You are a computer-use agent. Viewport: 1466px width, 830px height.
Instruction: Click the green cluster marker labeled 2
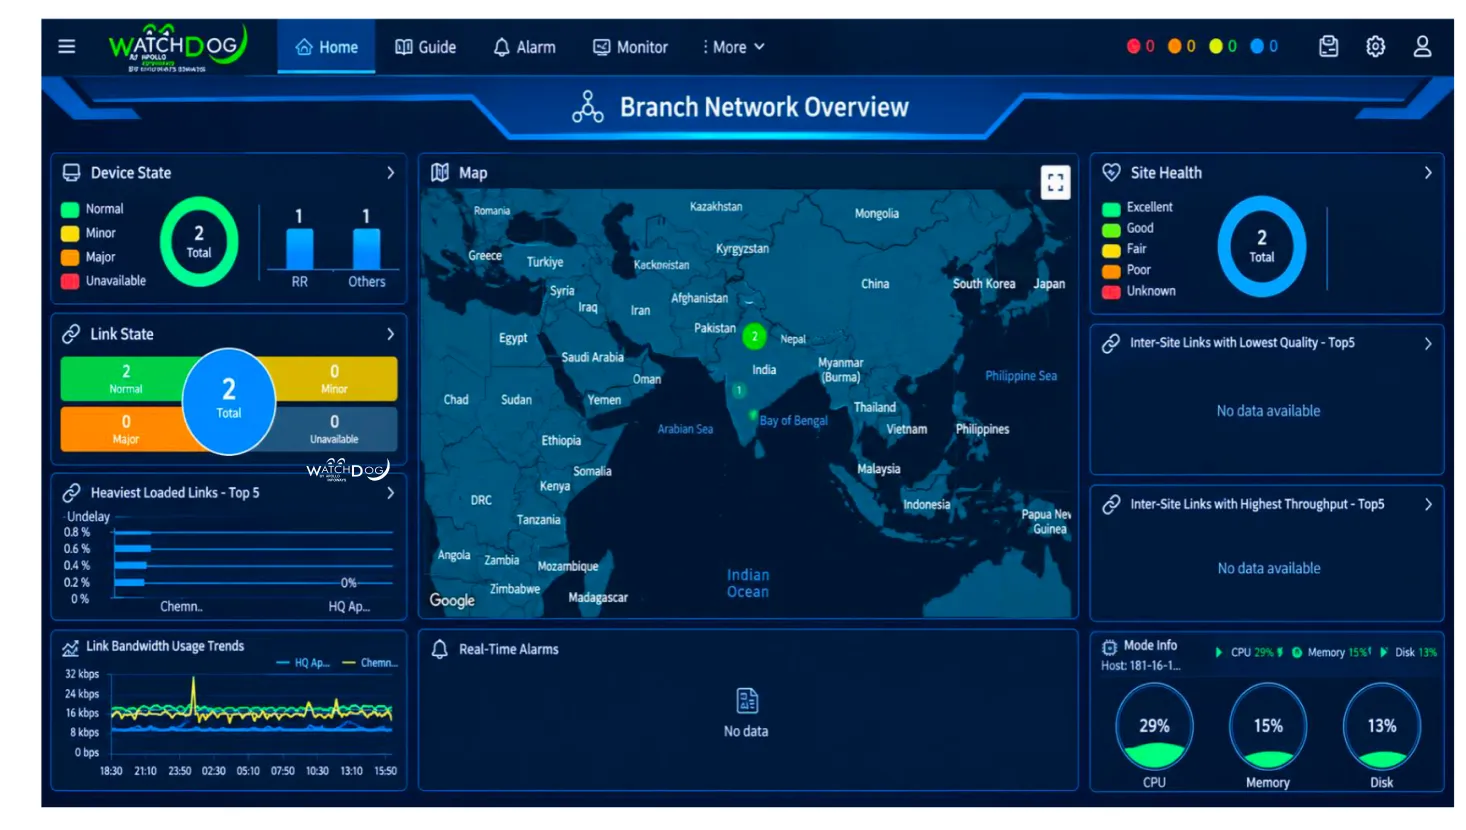pos(754,337)
